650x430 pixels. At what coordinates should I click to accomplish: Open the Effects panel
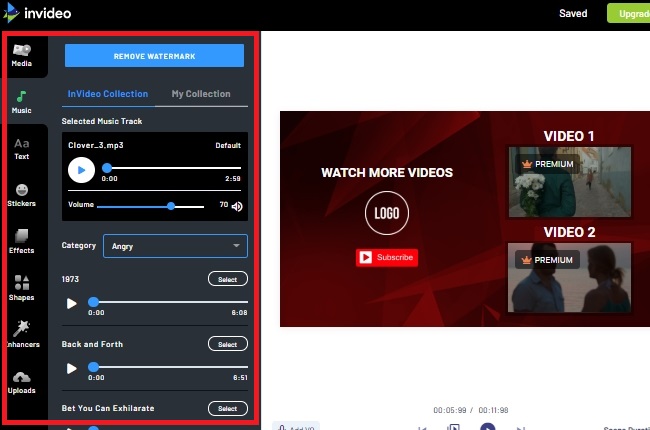click(x=22, y=242)
